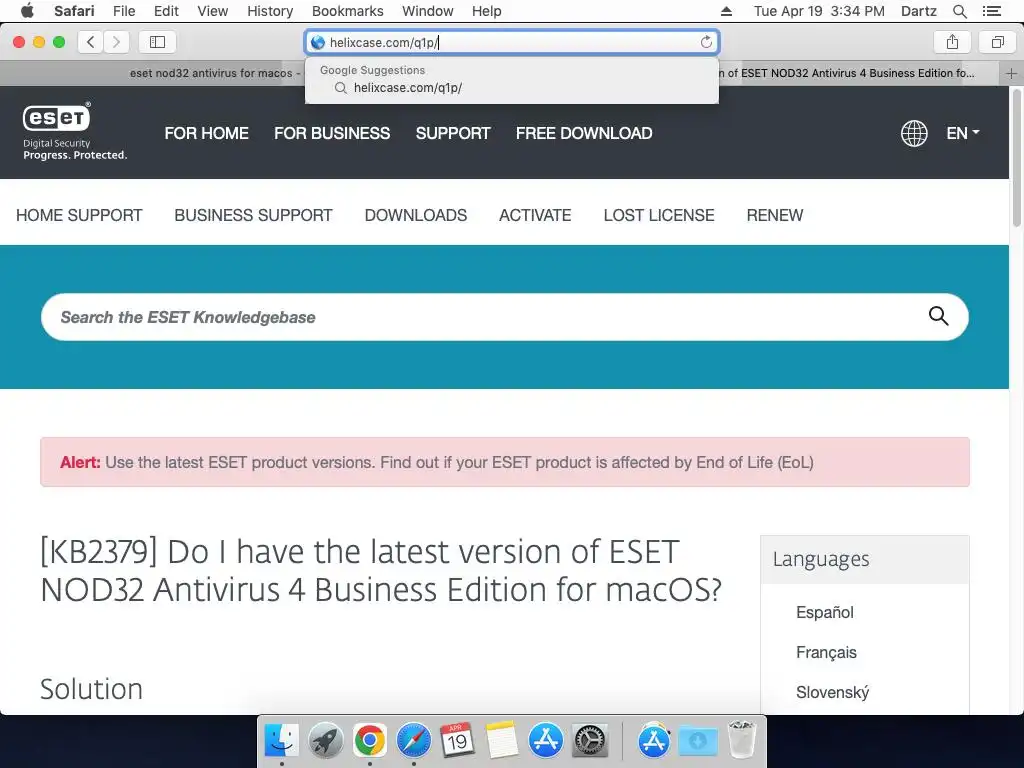Show the Safari sidebar
The height and width of the screenshot is (768, 1024).
click(x=157, y=42)
